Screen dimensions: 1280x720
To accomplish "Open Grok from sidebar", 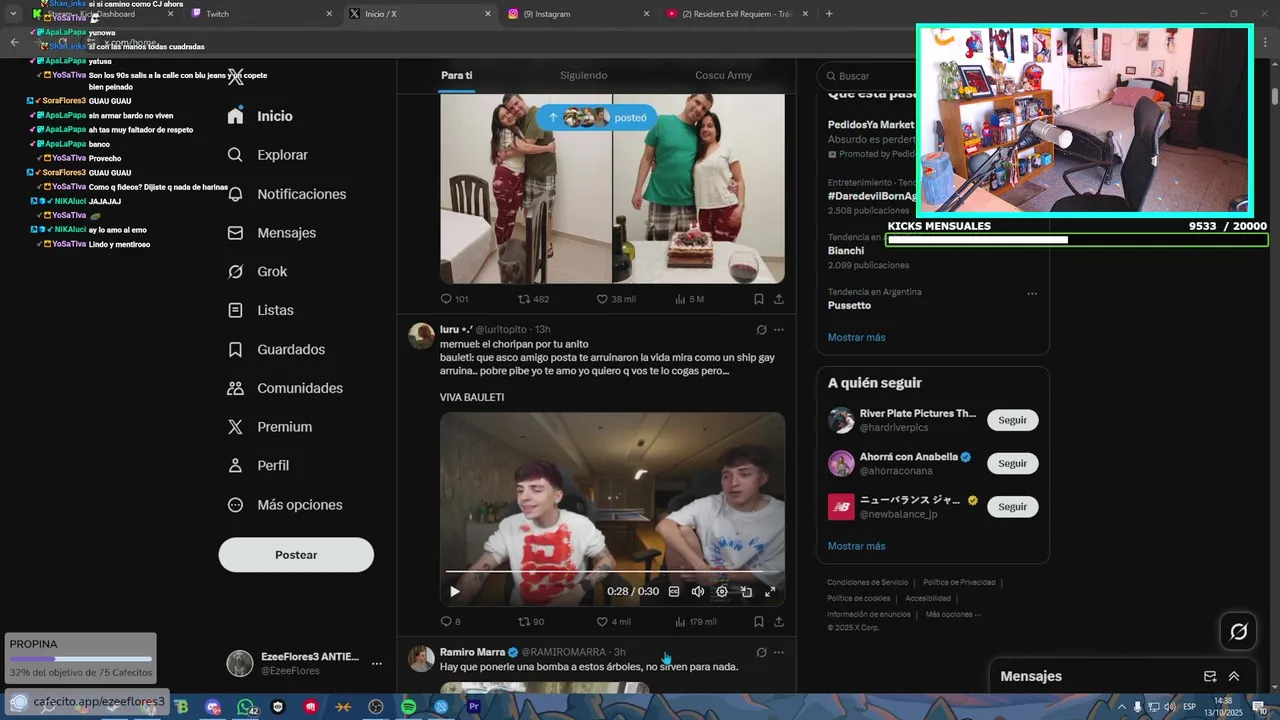I will click(x=257, y=272).
